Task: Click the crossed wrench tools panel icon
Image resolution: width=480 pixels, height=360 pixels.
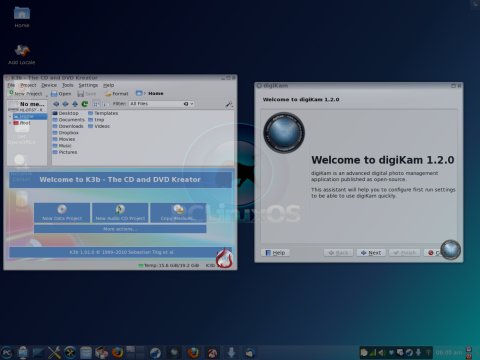Action: tap(54, 353)
